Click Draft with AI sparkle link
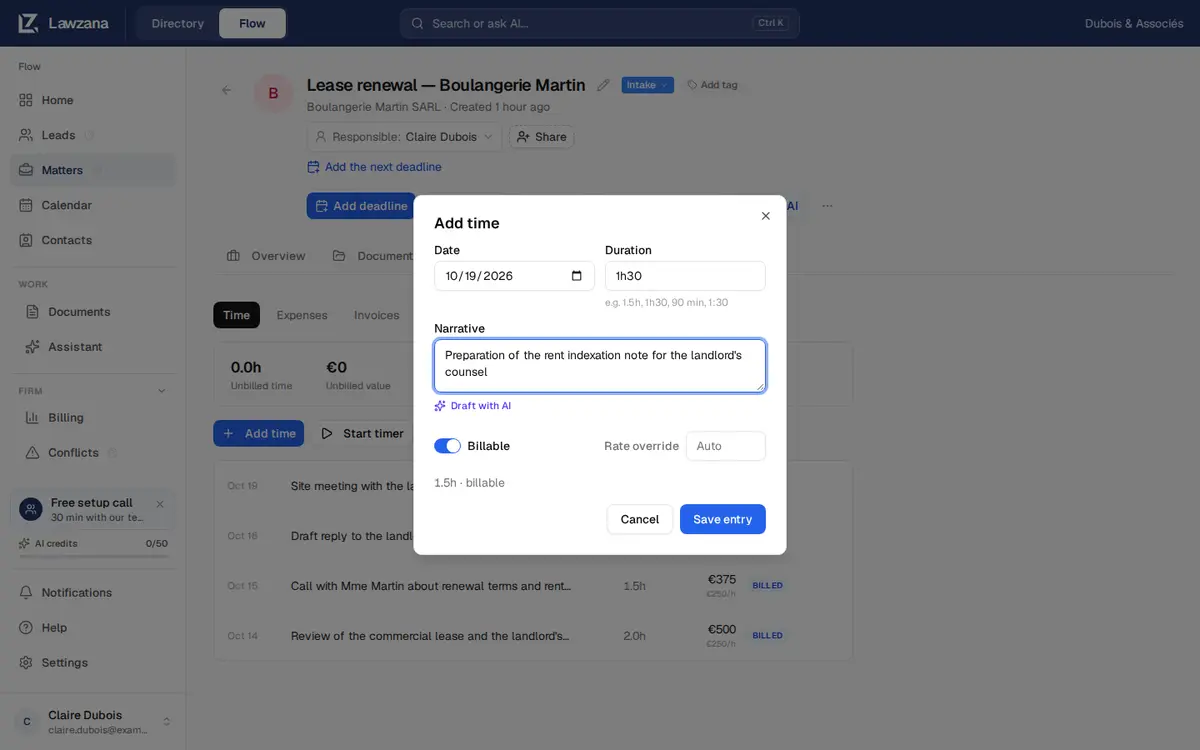 (473, 406)
